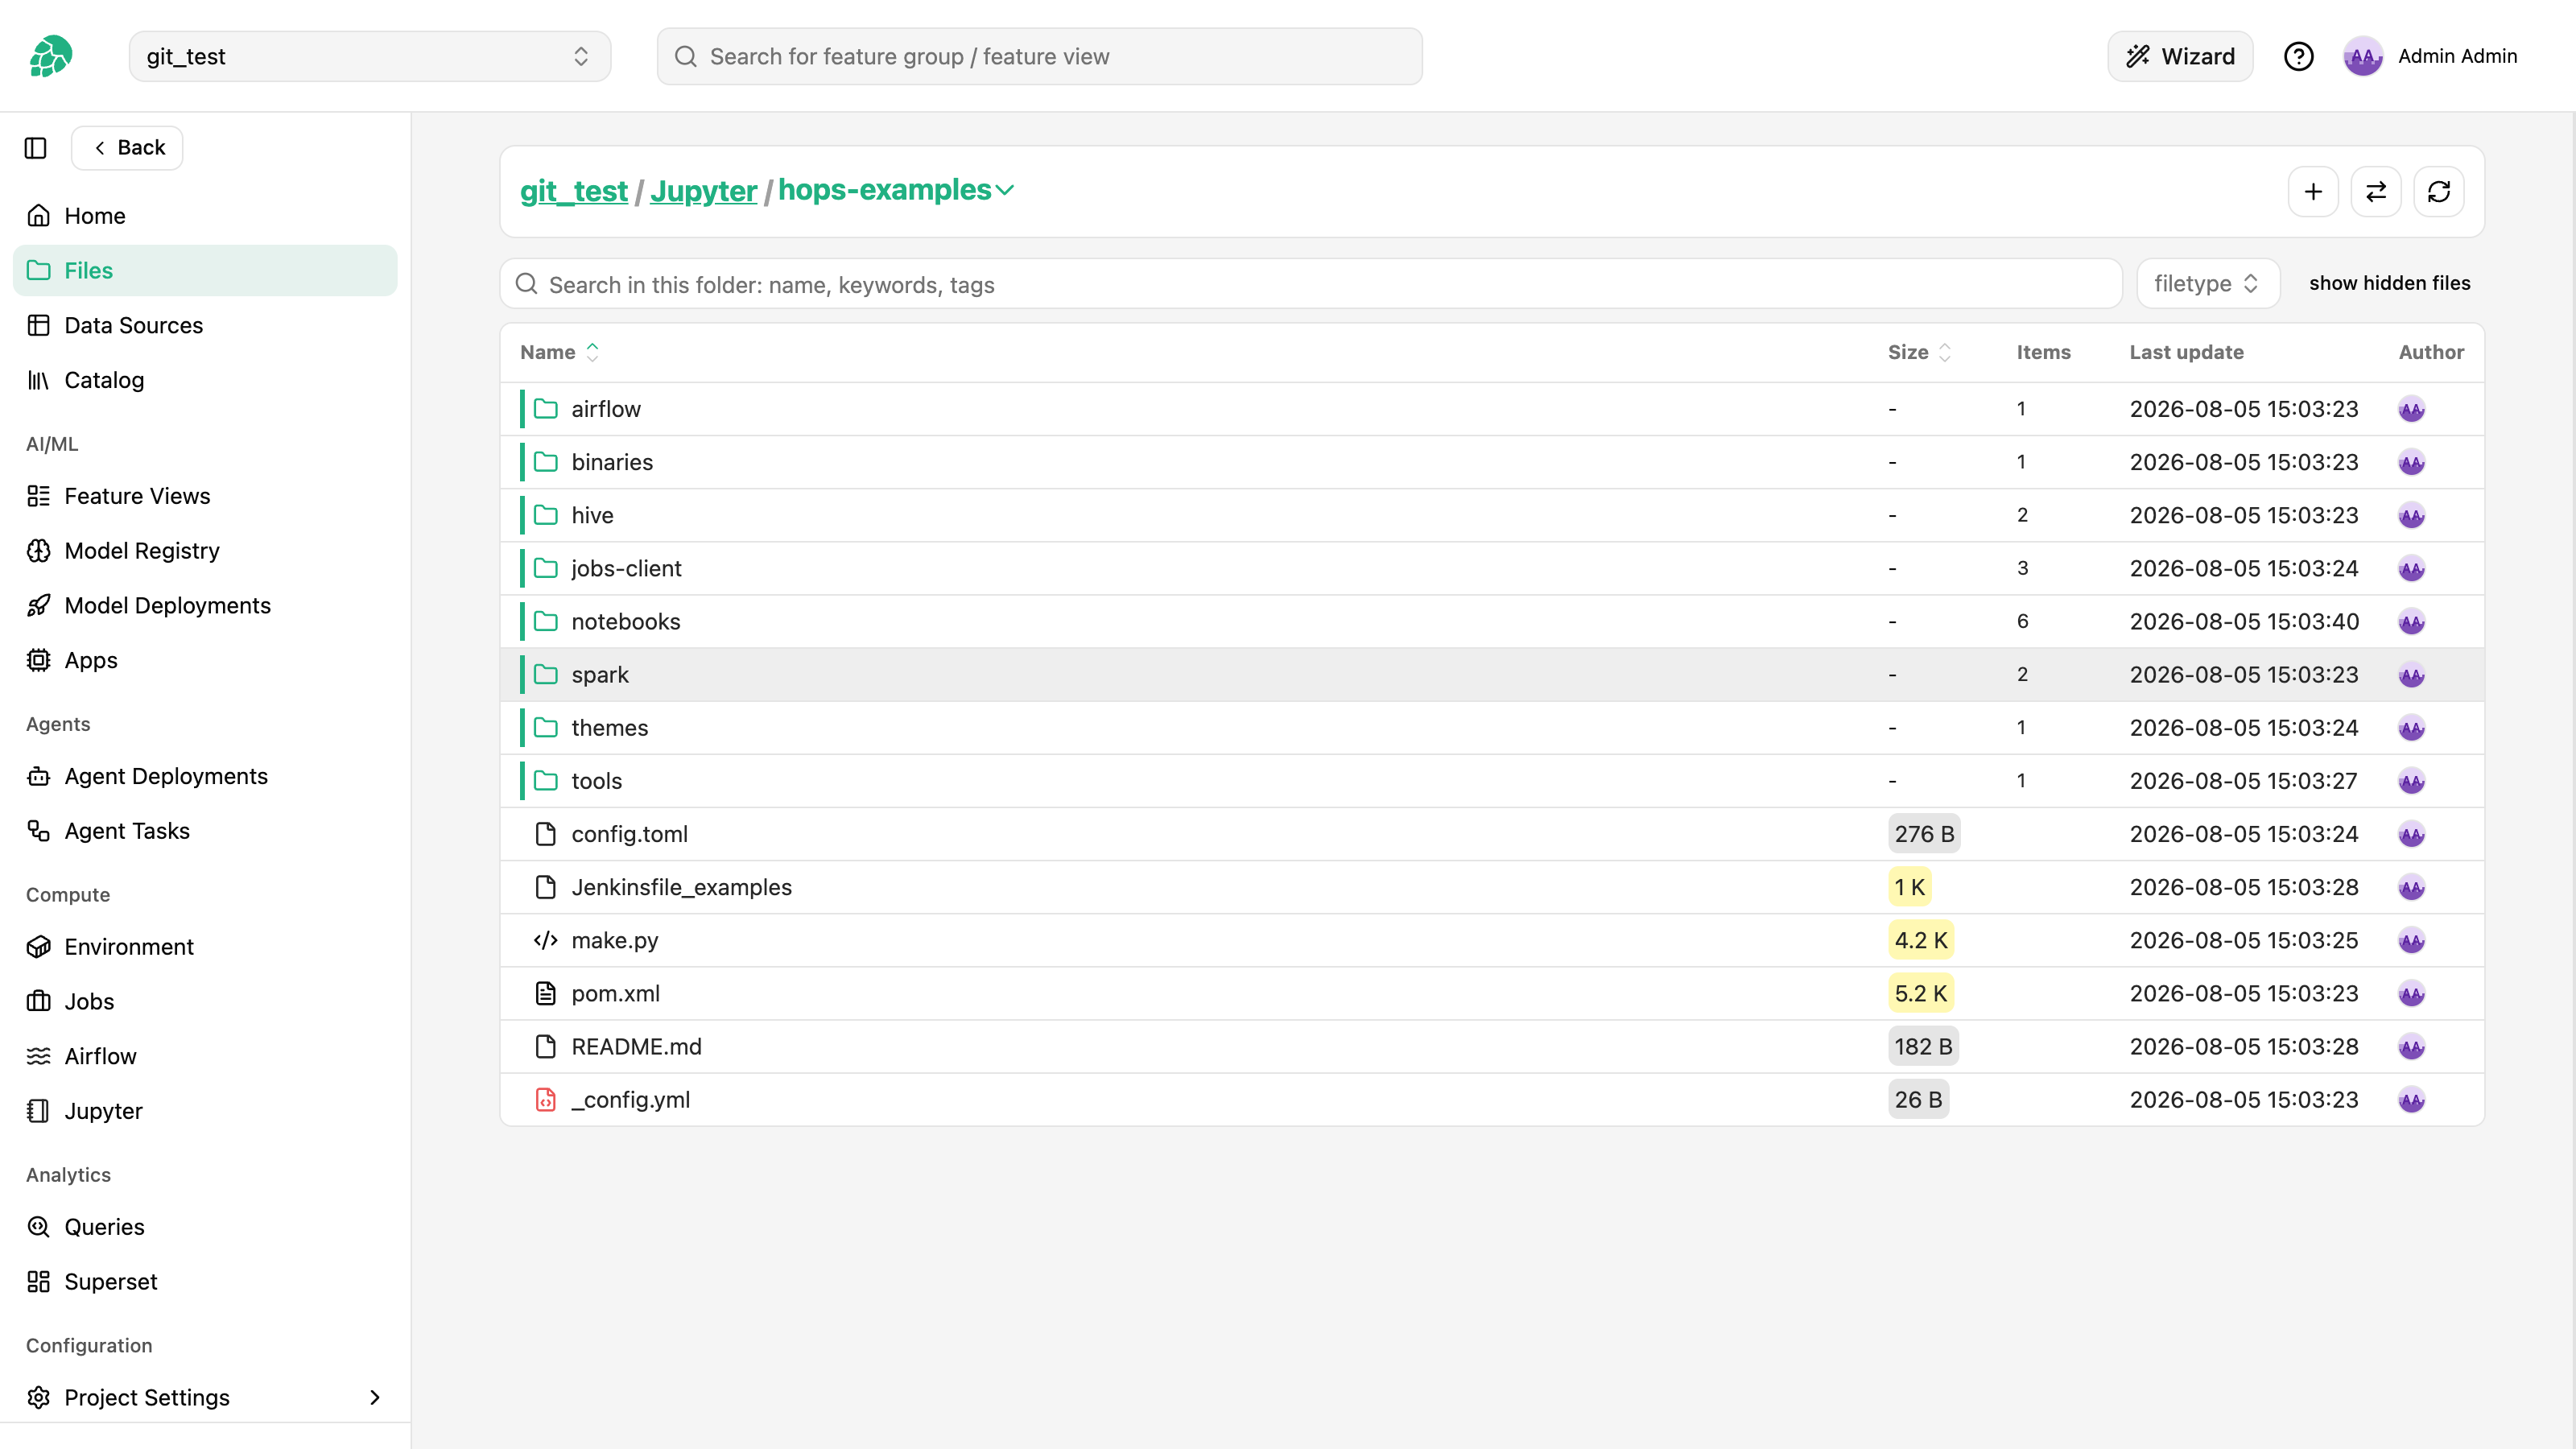The width and height of the screenshot is (2576, 1449).
Task: Open the filetype filter dropdown
Action: click(2207, 284)
